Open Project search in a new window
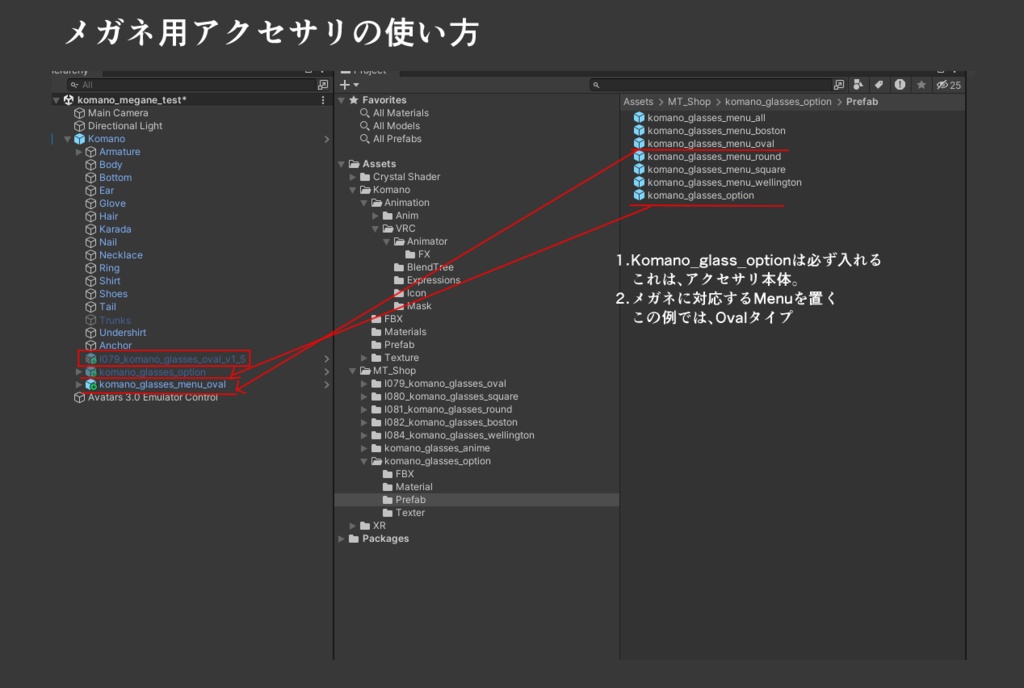This screenshot has width=1024, height=688. point(839,85)
